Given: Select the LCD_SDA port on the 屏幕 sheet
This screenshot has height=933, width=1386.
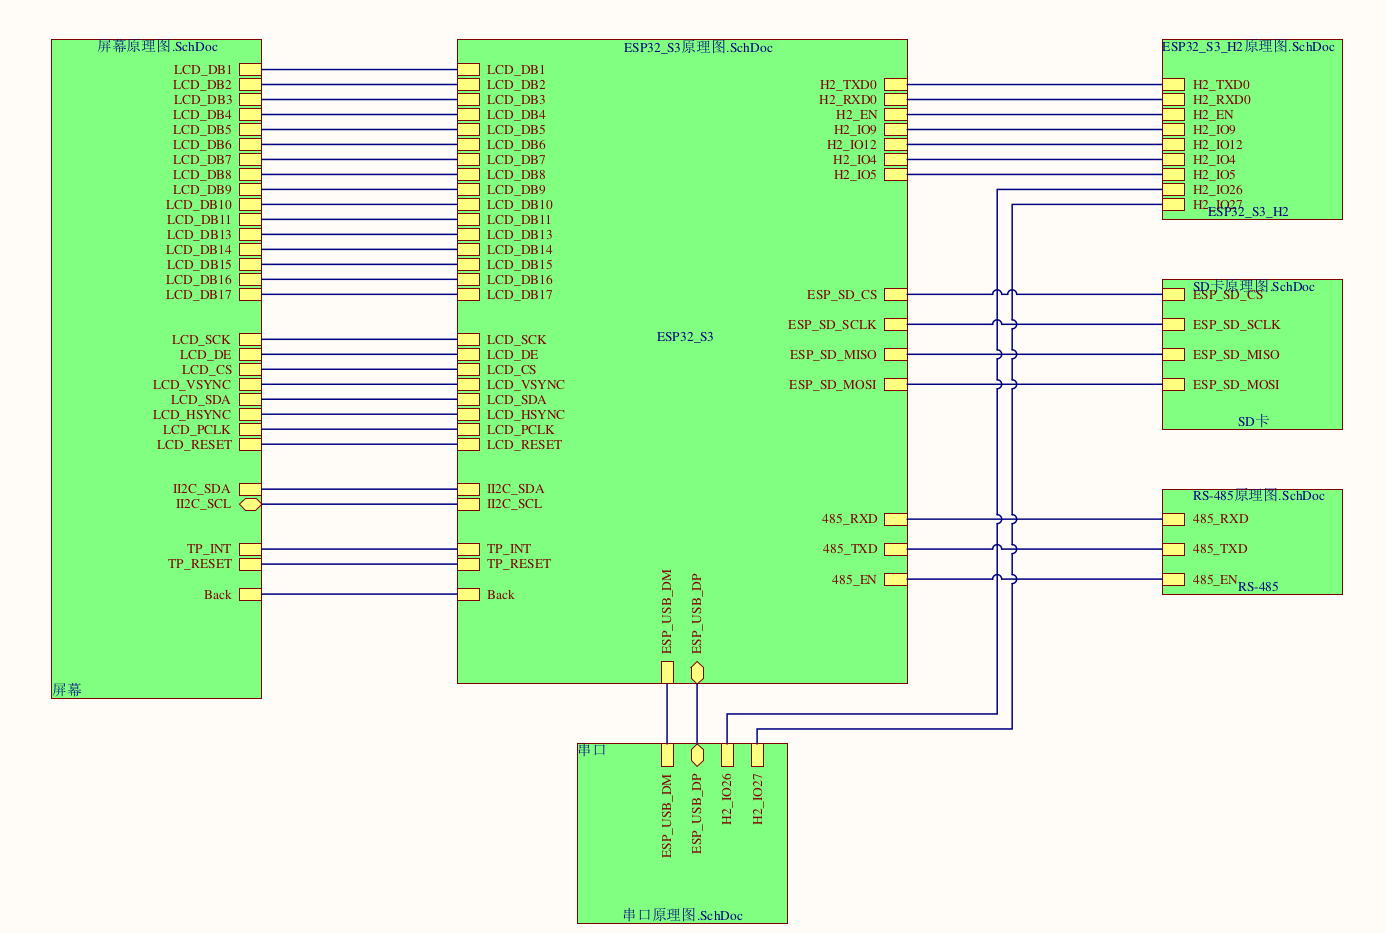Looking at the screenshot, I should 250,400.
